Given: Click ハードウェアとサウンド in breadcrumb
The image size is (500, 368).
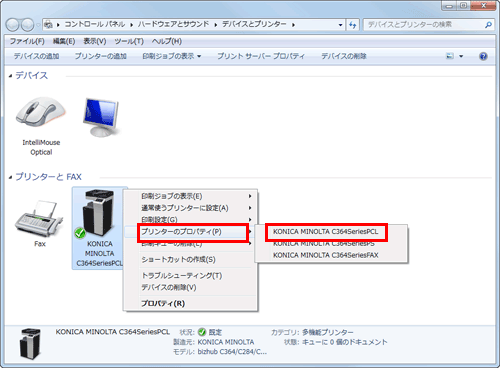Looking at the screenshot, I should pos(173,24).
